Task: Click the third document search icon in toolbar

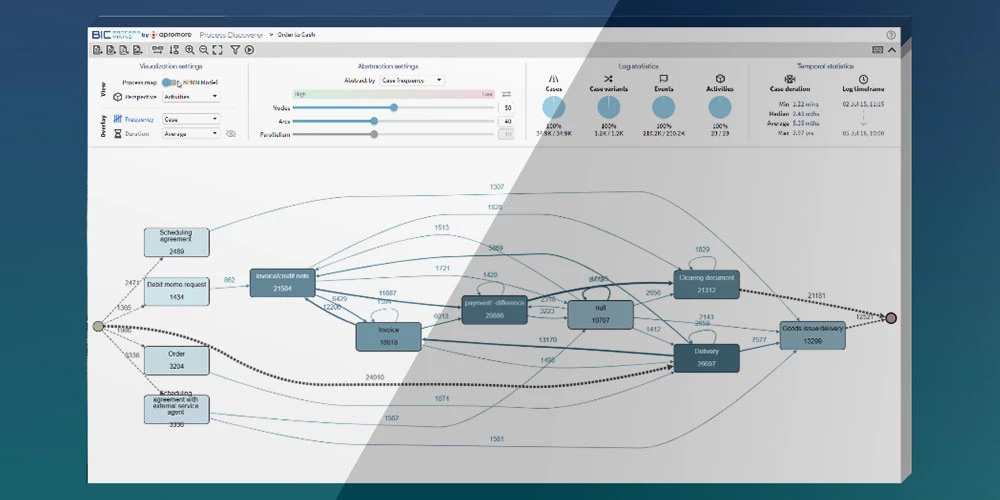Action: [124, 50]
